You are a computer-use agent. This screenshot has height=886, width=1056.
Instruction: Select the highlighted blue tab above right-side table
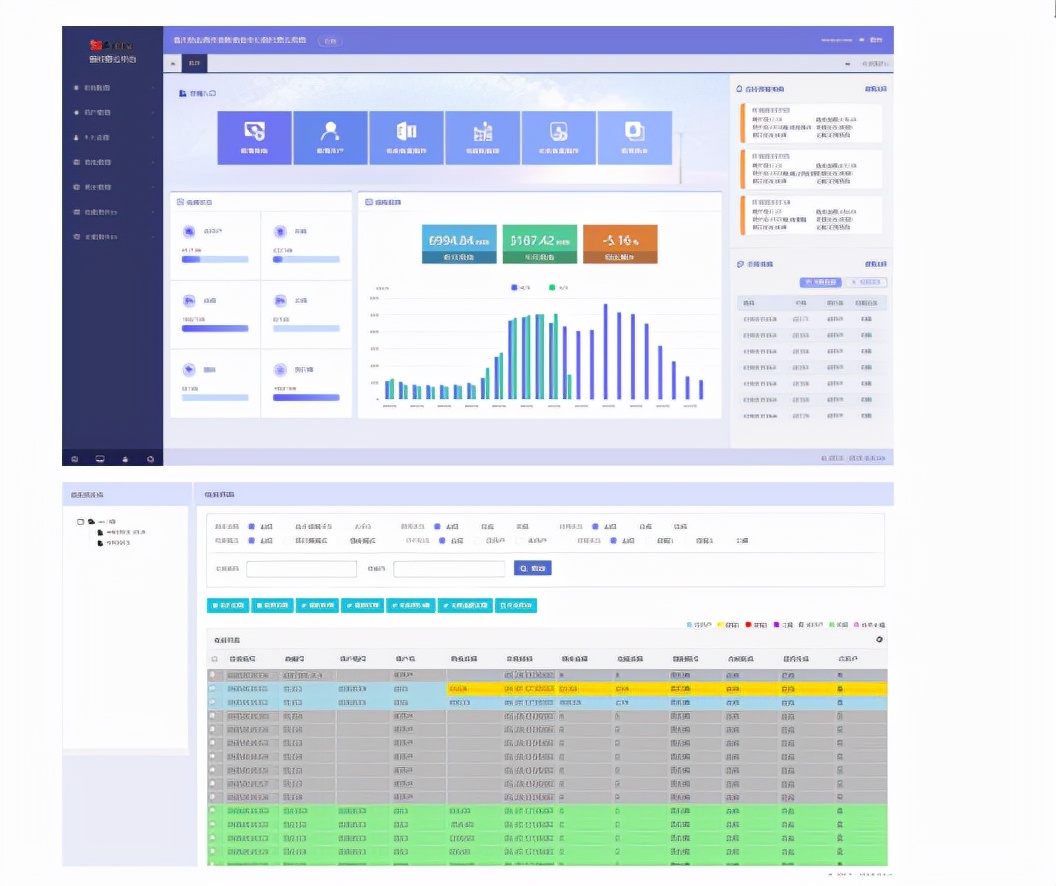(x=820, y=282)
